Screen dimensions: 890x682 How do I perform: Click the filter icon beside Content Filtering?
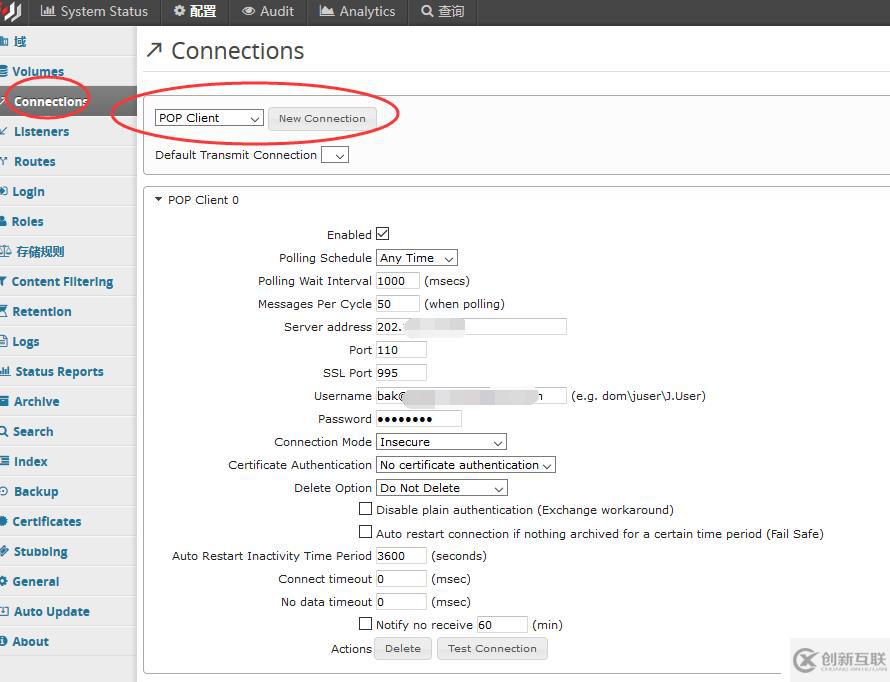pyautogui.click(x=3, y=281)
